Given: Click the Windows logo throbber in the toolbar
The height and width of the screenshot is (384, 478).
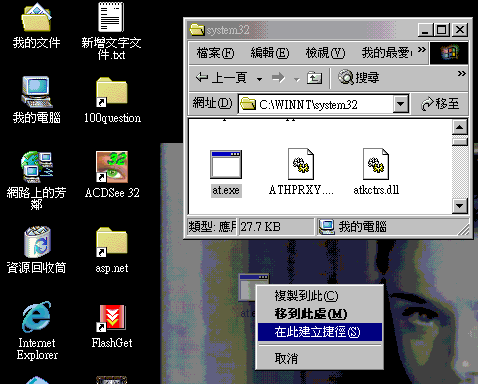Looking at the screenshot, I should point(449,53).
